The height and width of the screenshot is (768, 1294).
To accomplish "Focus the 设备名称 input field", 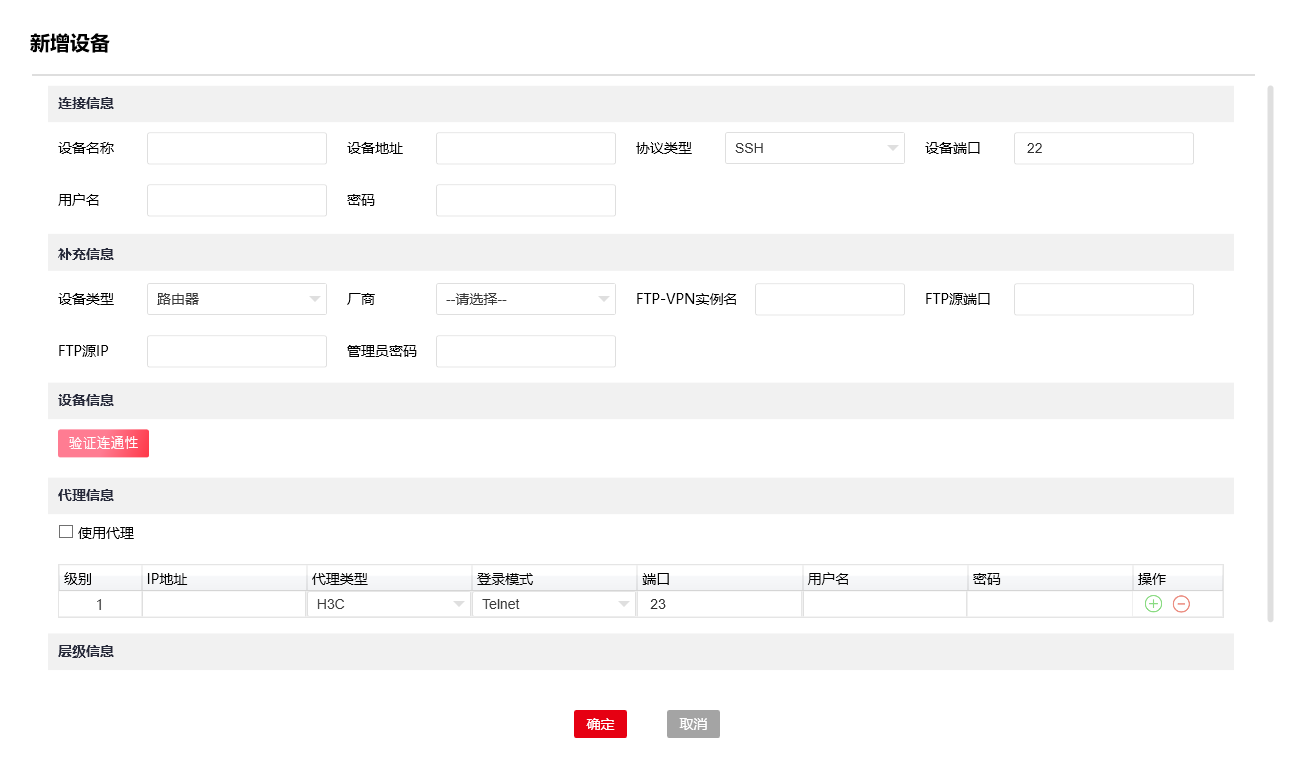I will tap(236, 148).
